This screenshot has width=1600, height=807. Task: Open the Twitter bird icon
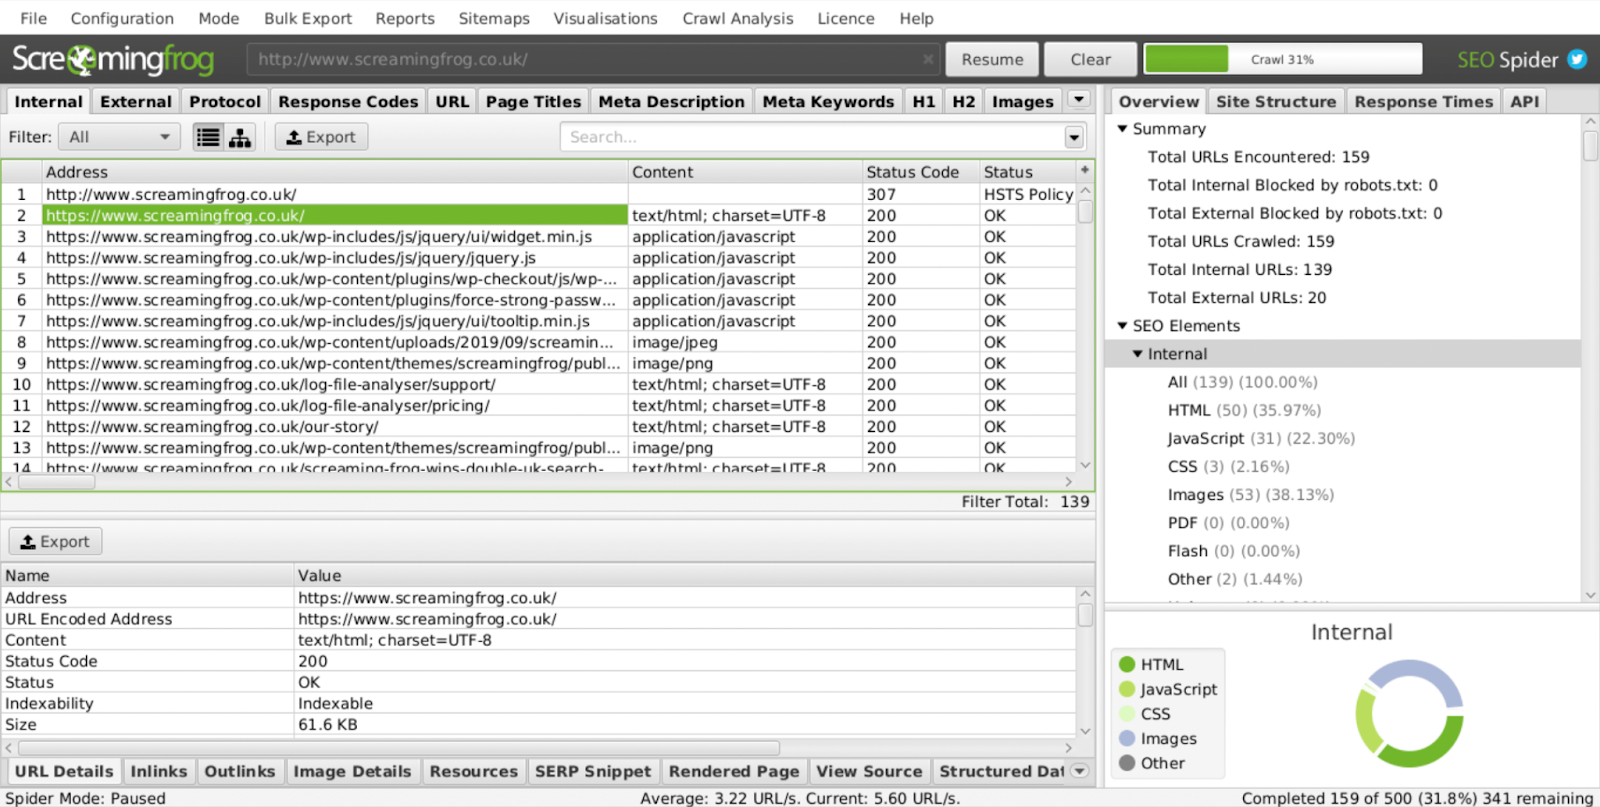point(1577,59)
